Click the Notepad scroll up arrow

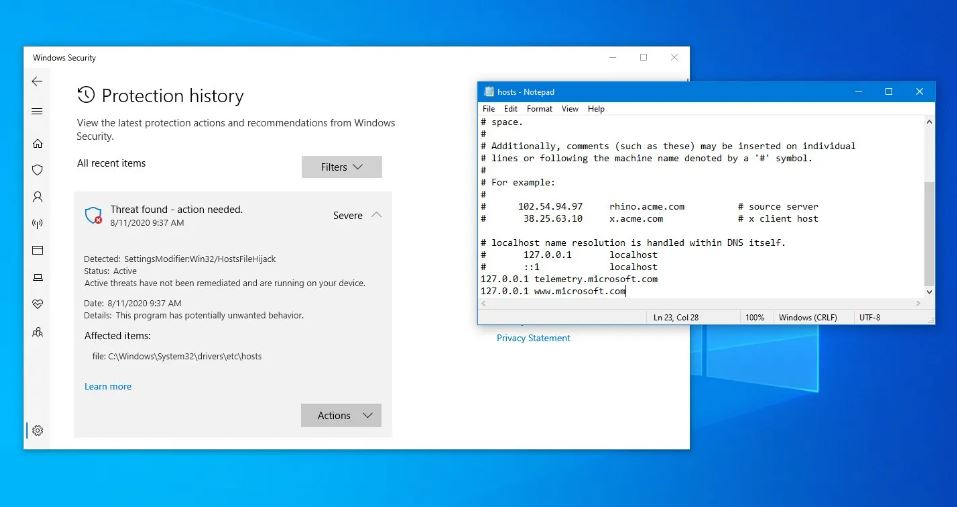pyautogui.click(x=929, y=122)
